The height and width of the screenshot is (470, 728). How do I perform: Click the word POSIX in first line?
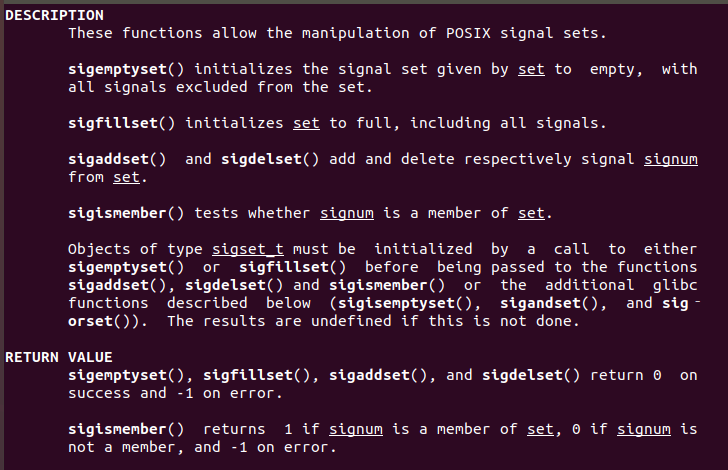[465, 33]
